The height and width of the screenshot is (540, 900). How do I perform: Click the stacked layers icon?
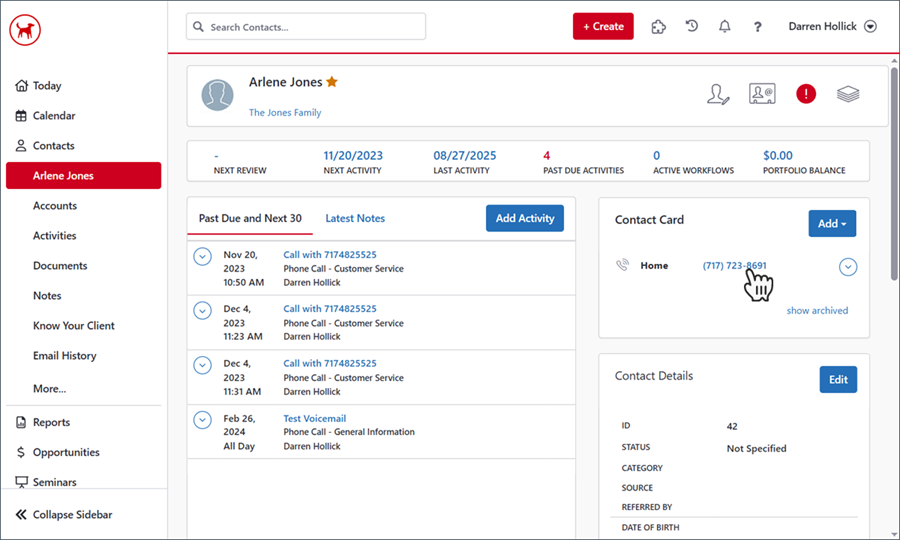point(848,94)
